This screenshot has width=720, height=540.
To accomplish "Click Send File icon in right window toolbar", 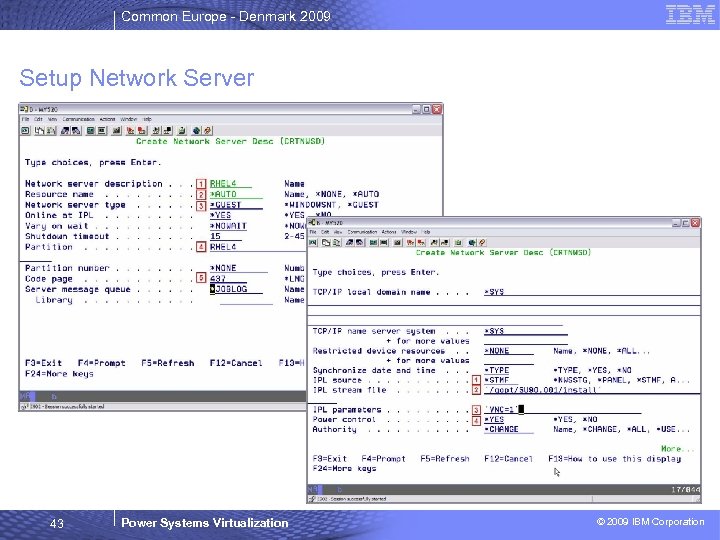I will click(349, 242).
